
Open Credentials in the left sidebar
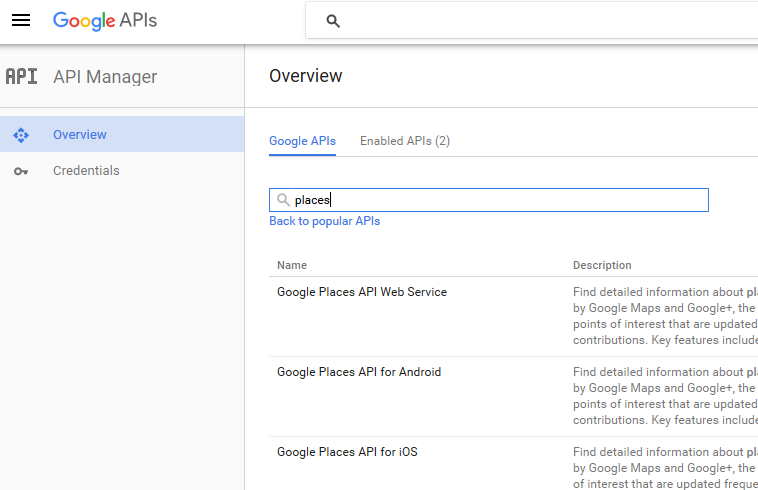coord(86,171)
